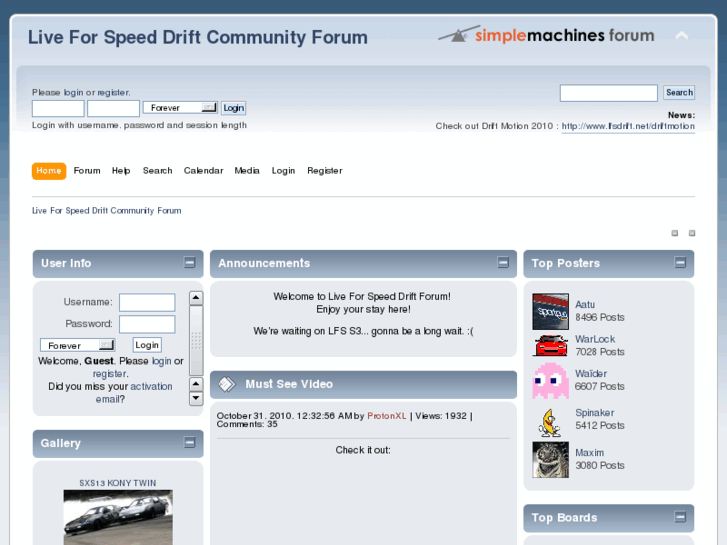This screenshot has width=727, height=545.
Task: Click the User Info Login button
Action: 147,345
